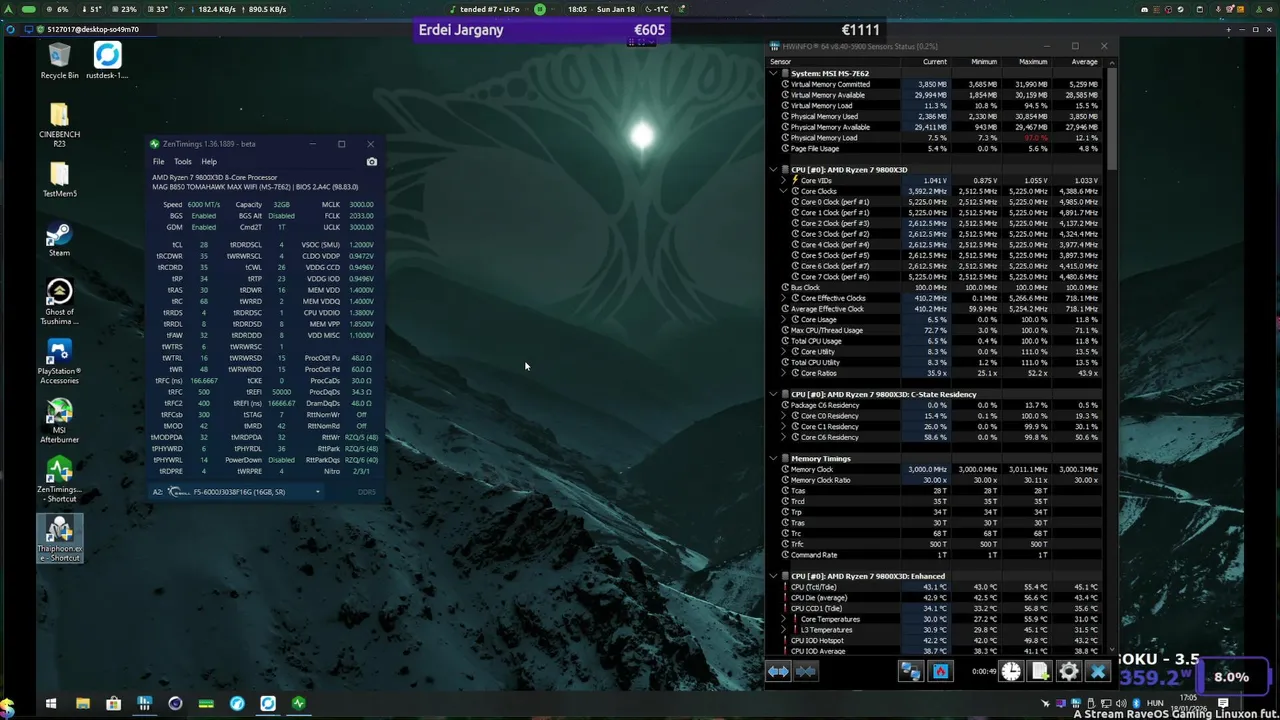Open the CINEBENCH R23 folder icon
1280x720 pixels.
[59, 124]
